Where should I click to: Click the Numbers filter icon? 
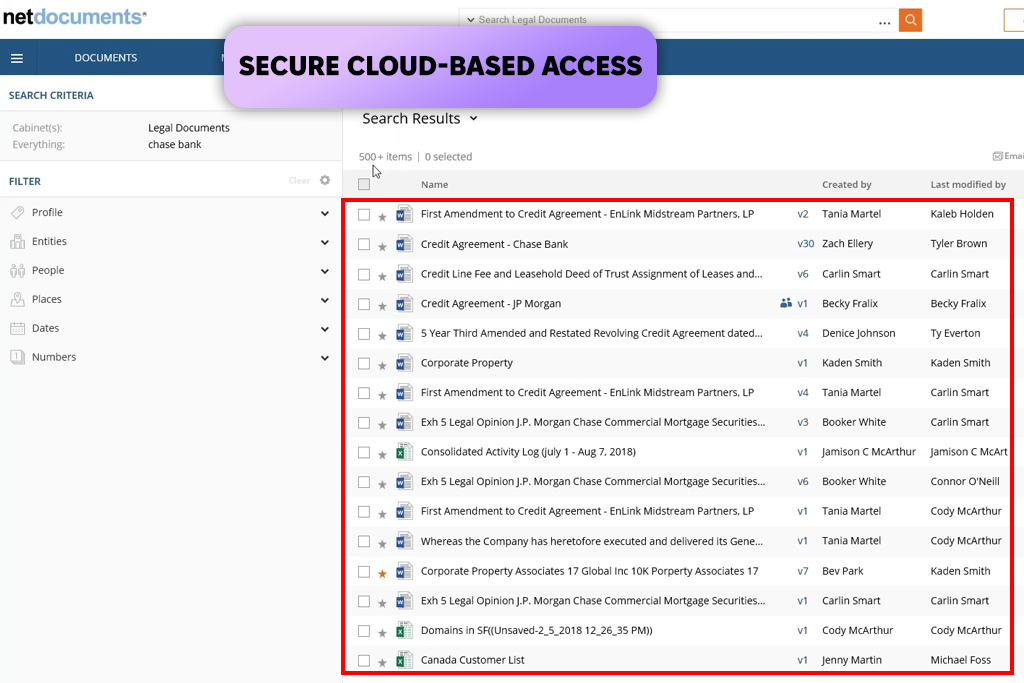[x=18, y=357]
